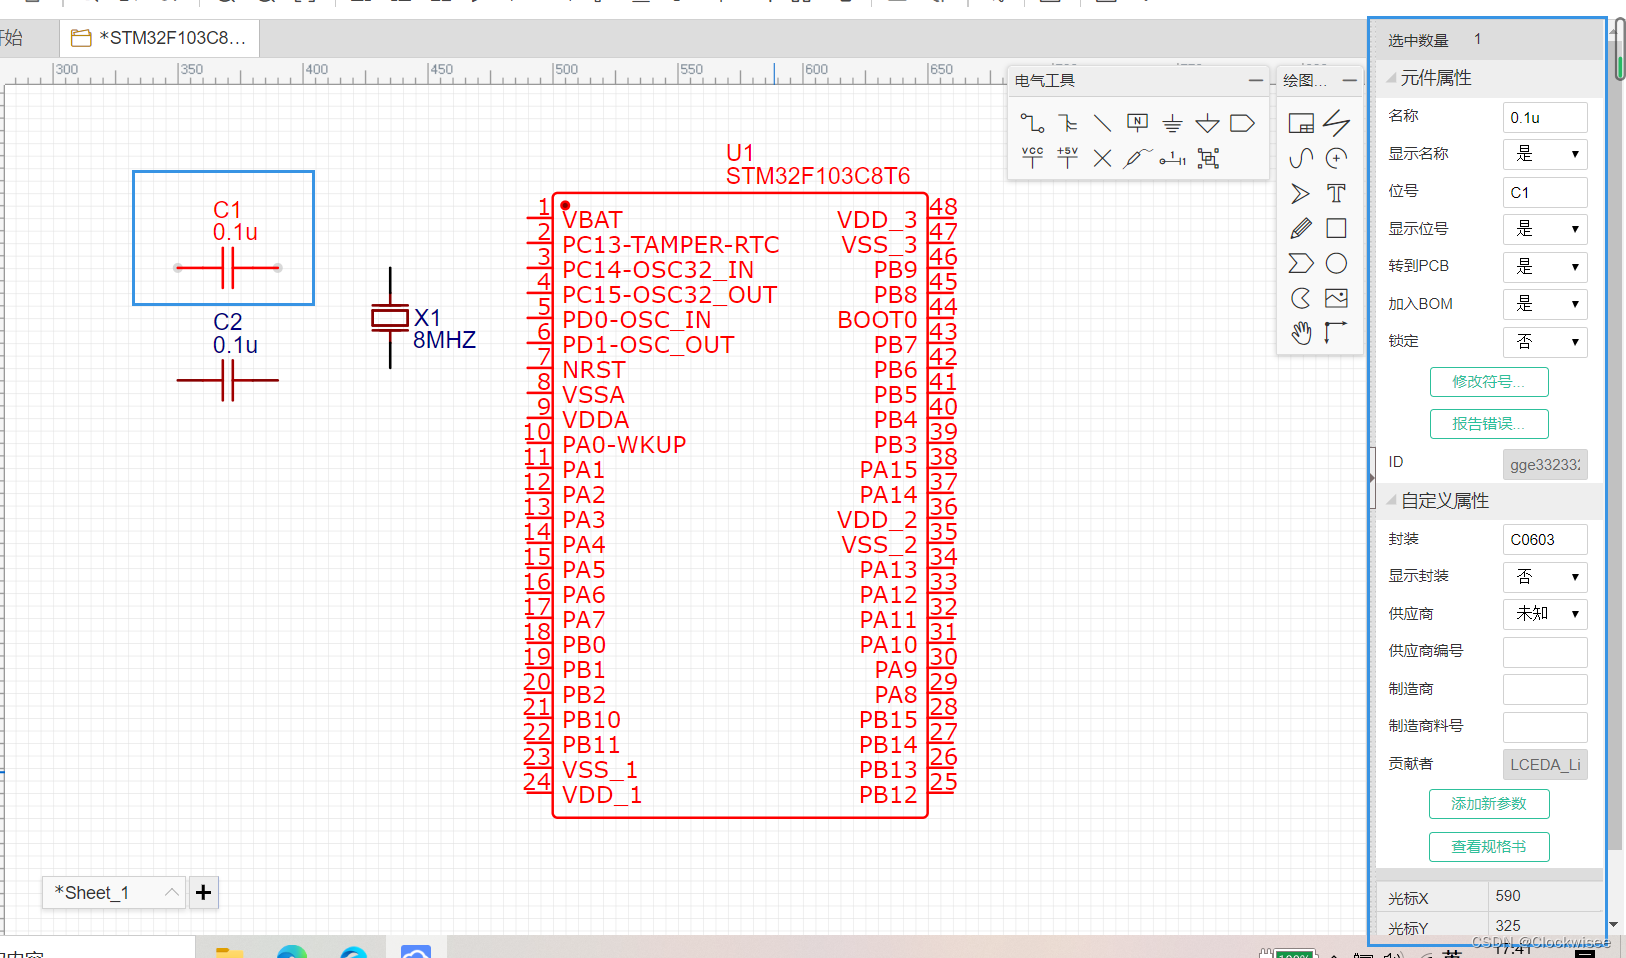Select the Pie shape tool
This screenshot has height=958, width=1626.
tap(1301, 298)
